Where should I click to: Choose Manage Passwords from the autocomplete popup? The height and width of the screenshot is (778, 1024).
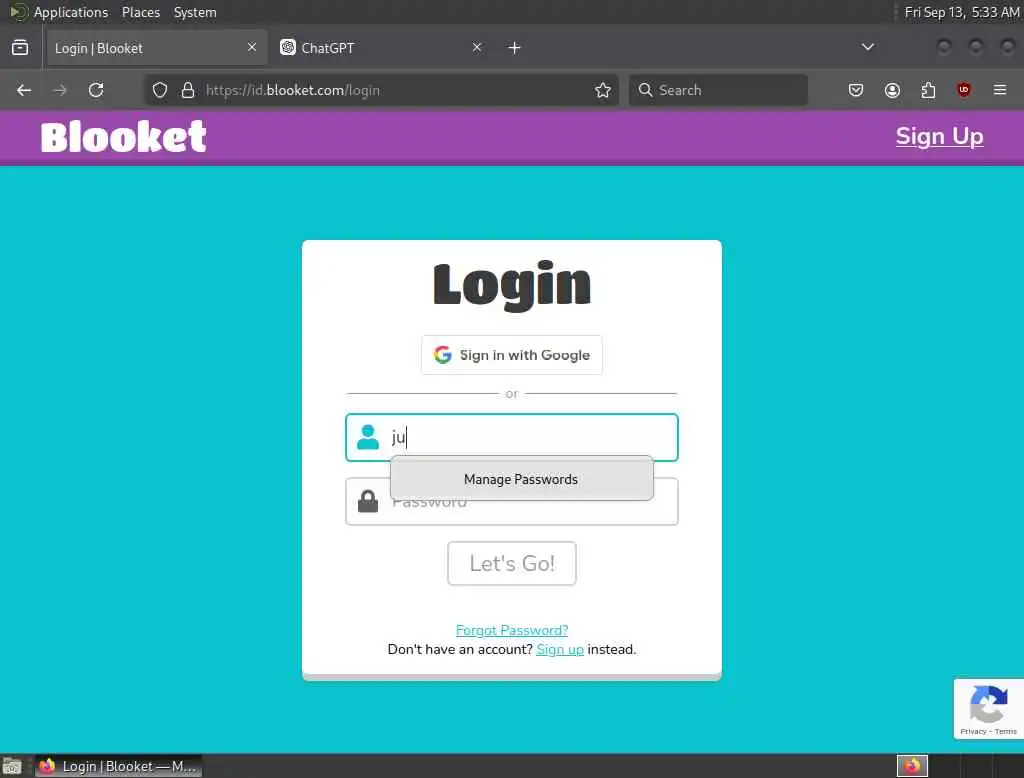[x=521, y=479]
